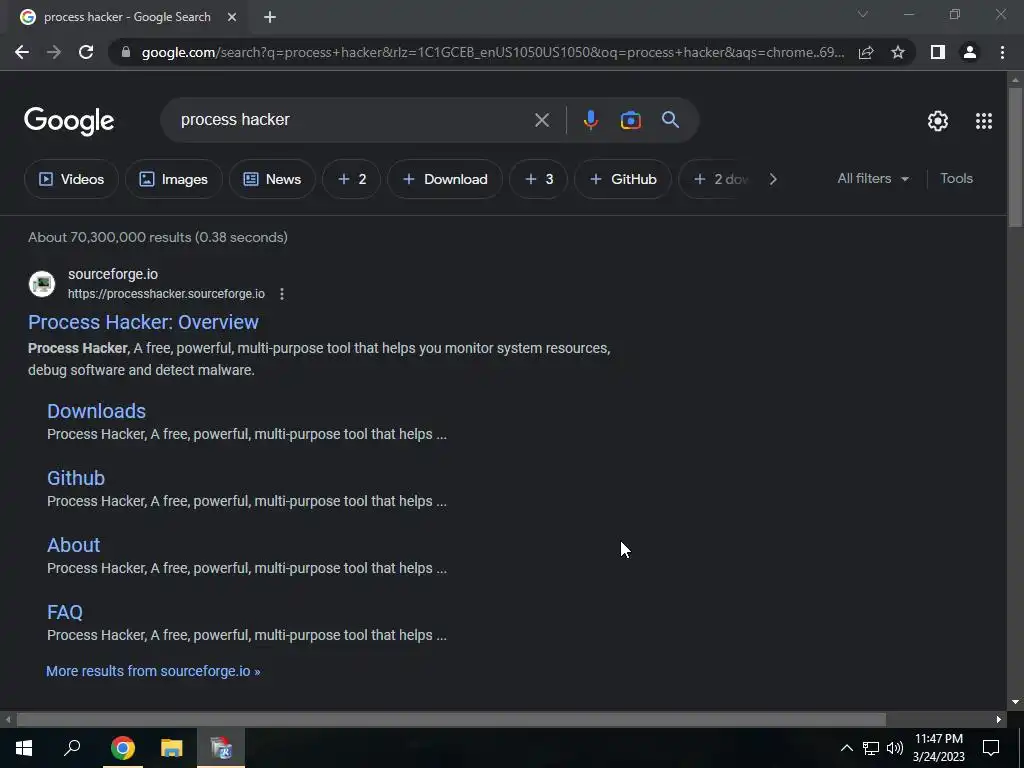The image size is (1024, 768).
Task: Show hidden system tray icons
Action: tap(846, 748)
